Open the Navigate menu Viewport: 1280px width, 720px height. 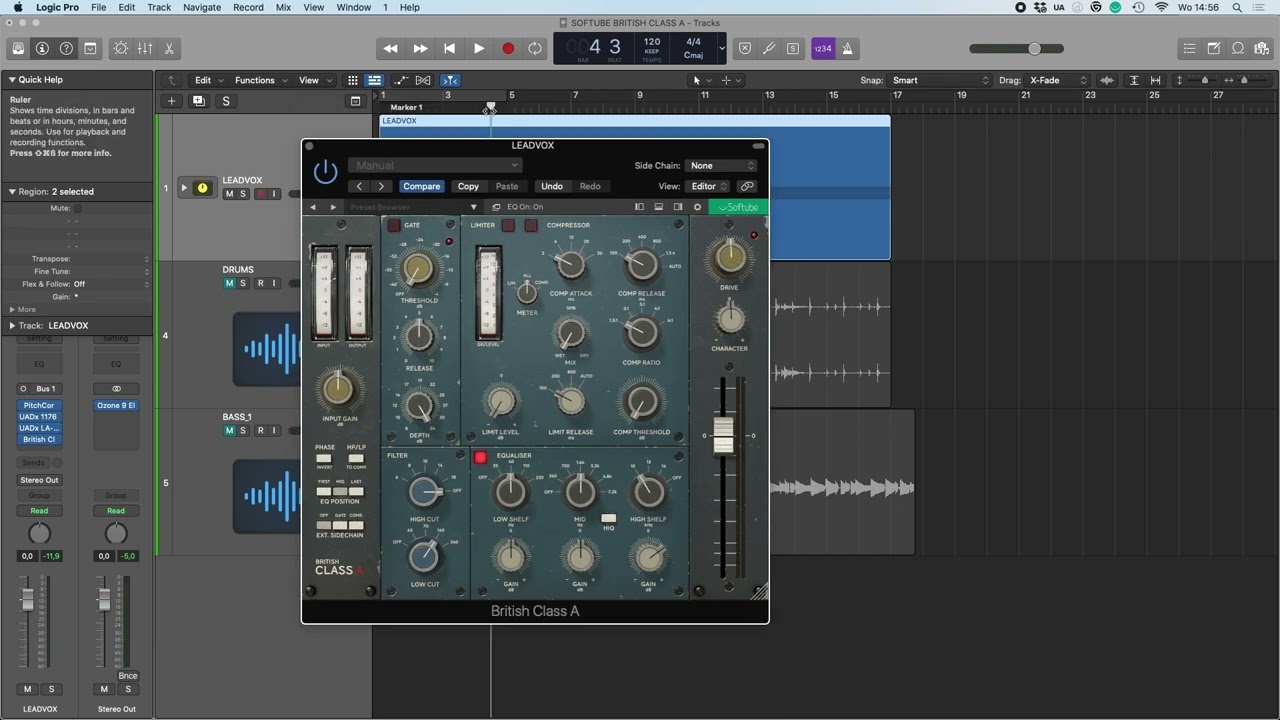pos(202,7)
